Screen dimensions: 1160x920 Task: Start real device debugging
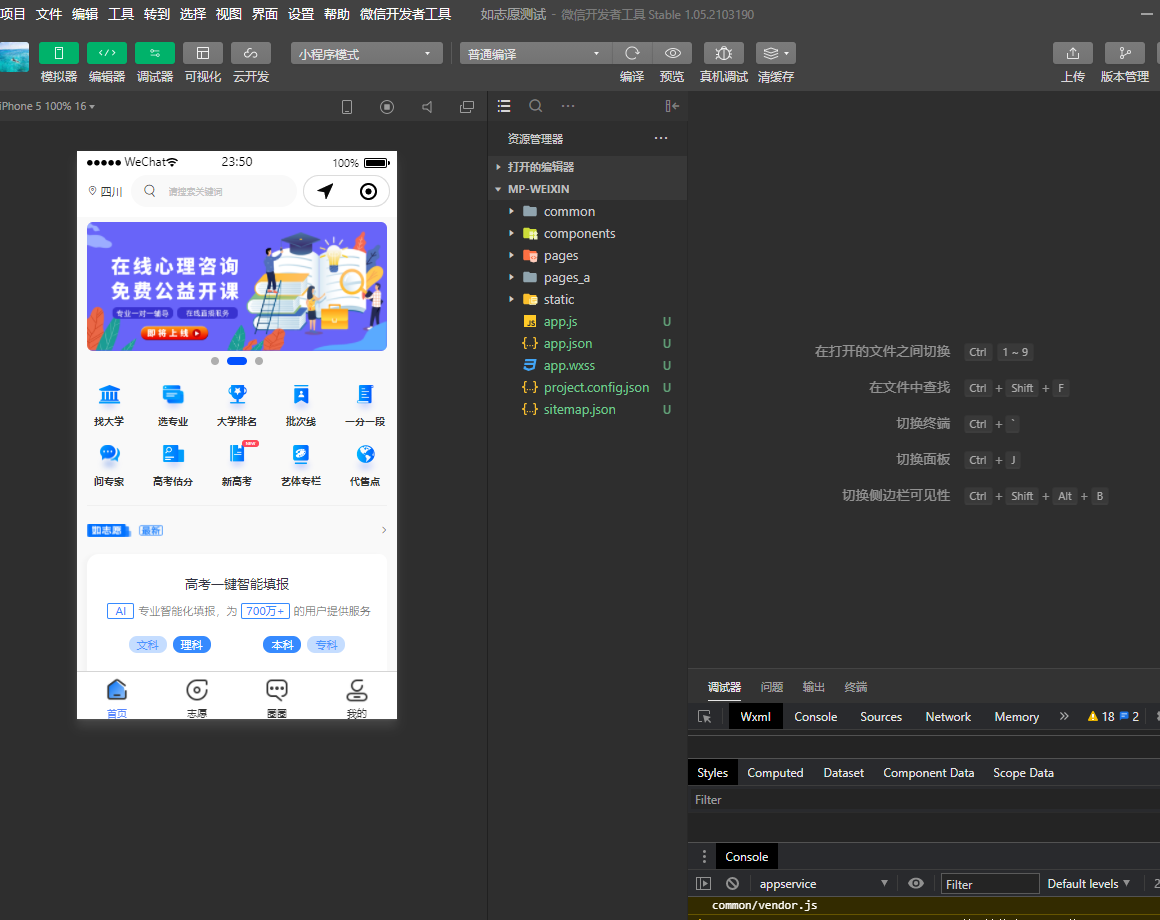click(x=724, y=53)
